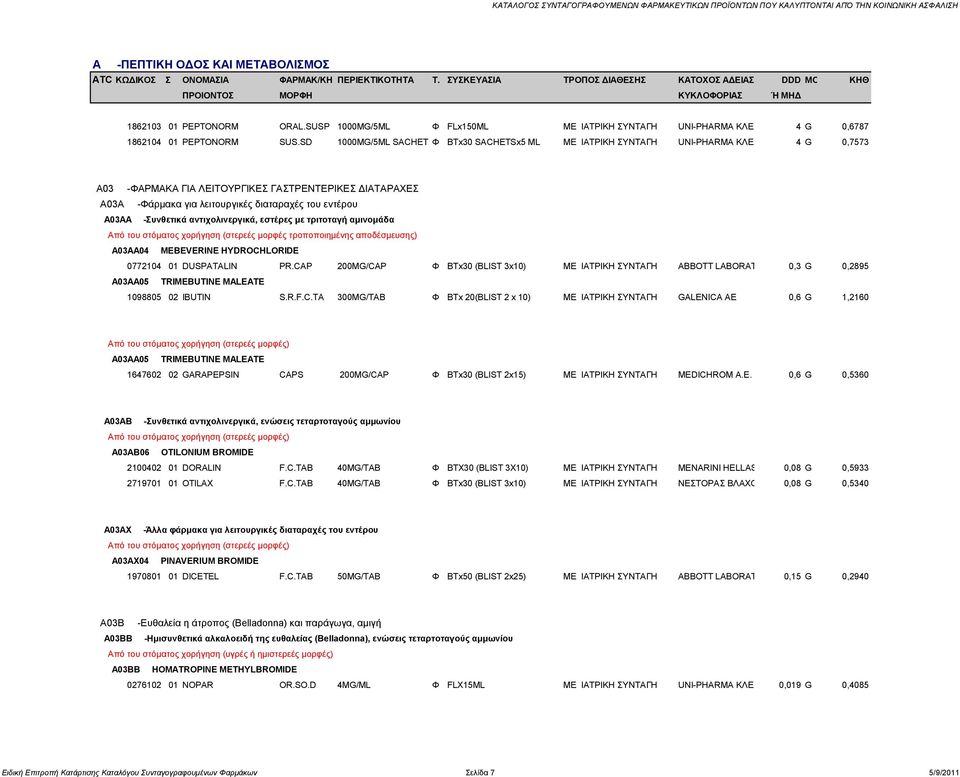Click BTx30 SACHETSx5 ML packaging
The height and width of the screenshot is (777, 960).
click(x=493, y=142)
